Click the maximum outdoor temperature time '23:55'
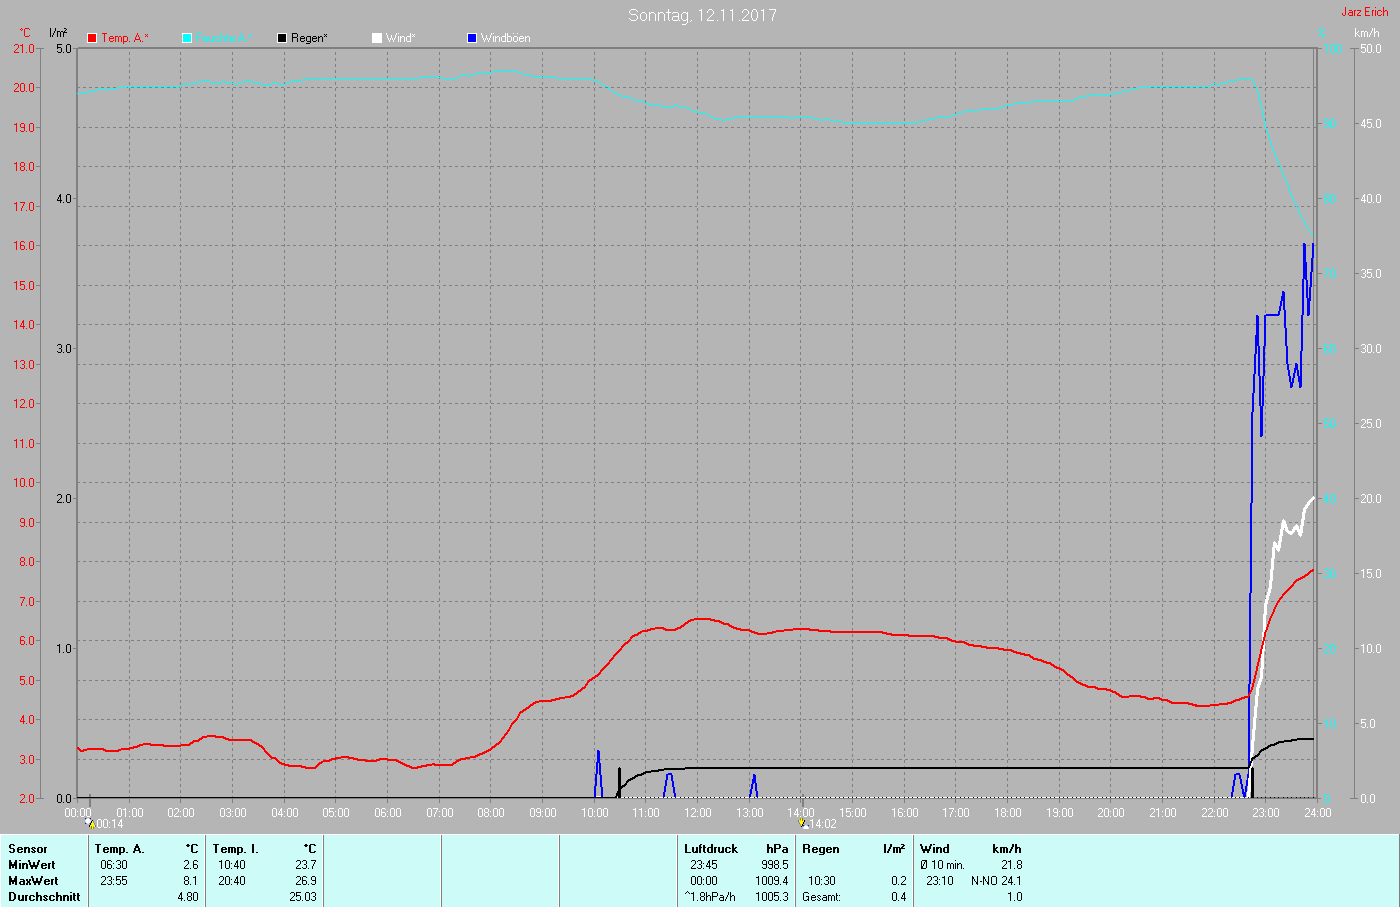This screenshot has height=907, width=1400. (114, 881)
